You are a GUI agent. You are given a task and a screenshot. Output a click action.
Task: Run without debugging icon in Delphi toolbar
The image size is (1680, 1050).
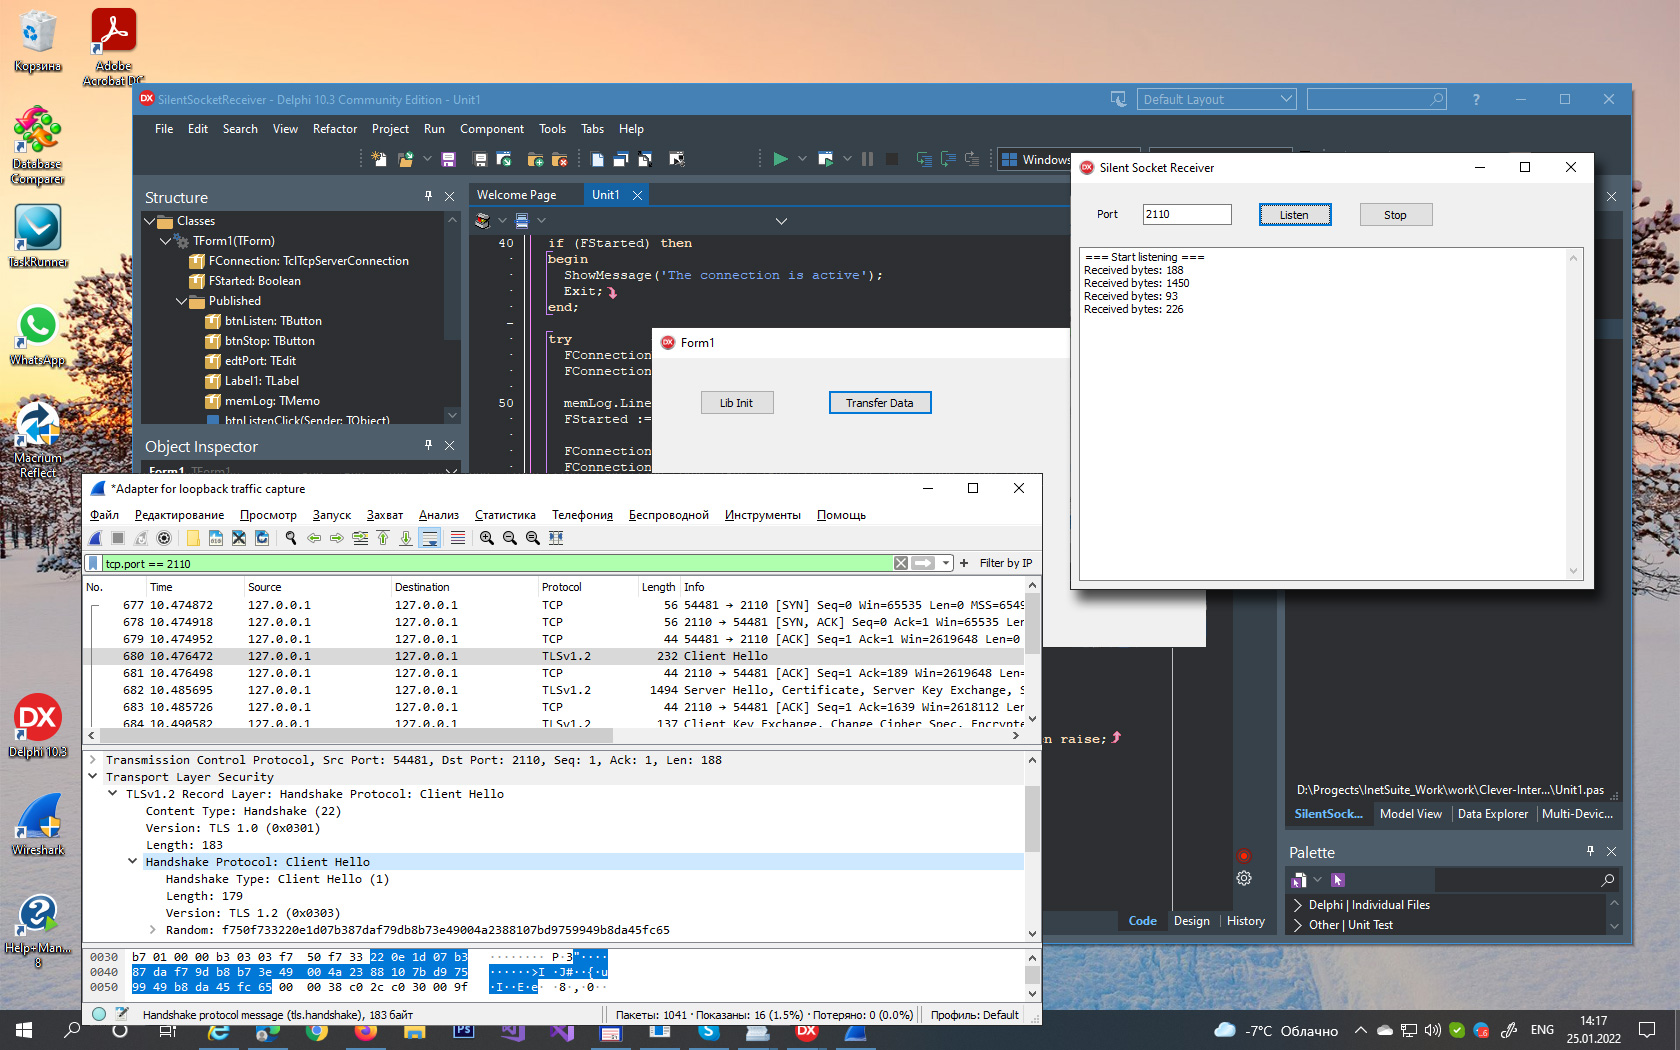pyautogui.click(x=825, y=159)
